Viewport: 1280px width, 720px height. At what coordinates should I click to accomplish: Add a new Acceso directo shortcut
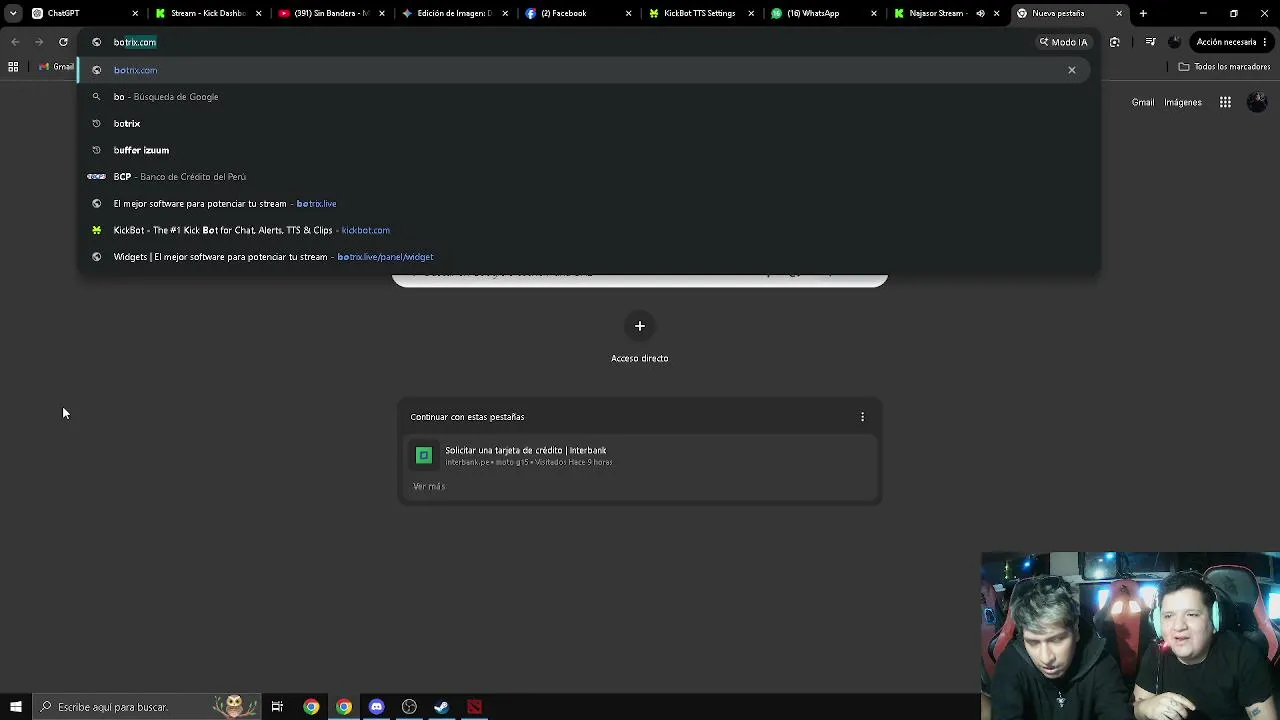[640, 326]
